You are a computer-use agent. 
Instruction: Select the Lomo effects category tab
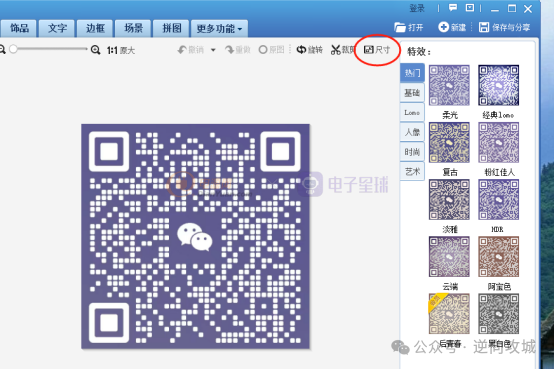click(412, 112)
